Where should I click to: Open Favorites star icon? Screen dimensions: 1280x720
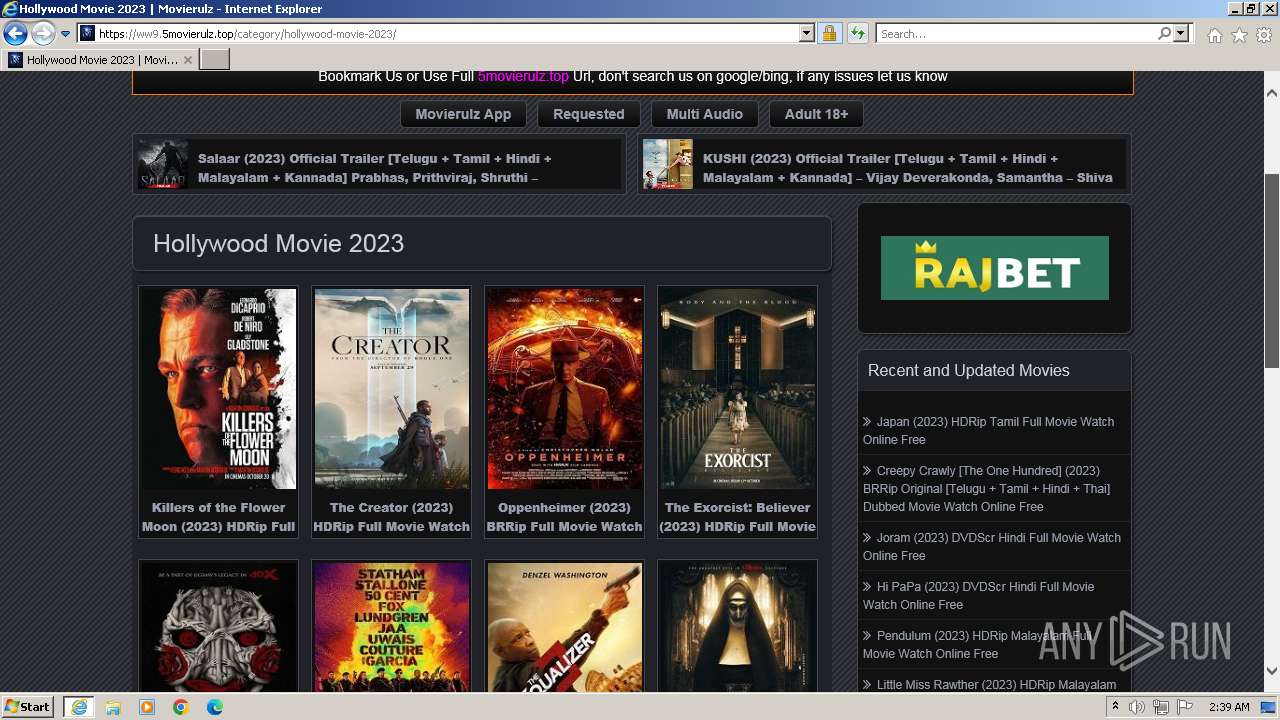click(1240, 35)
